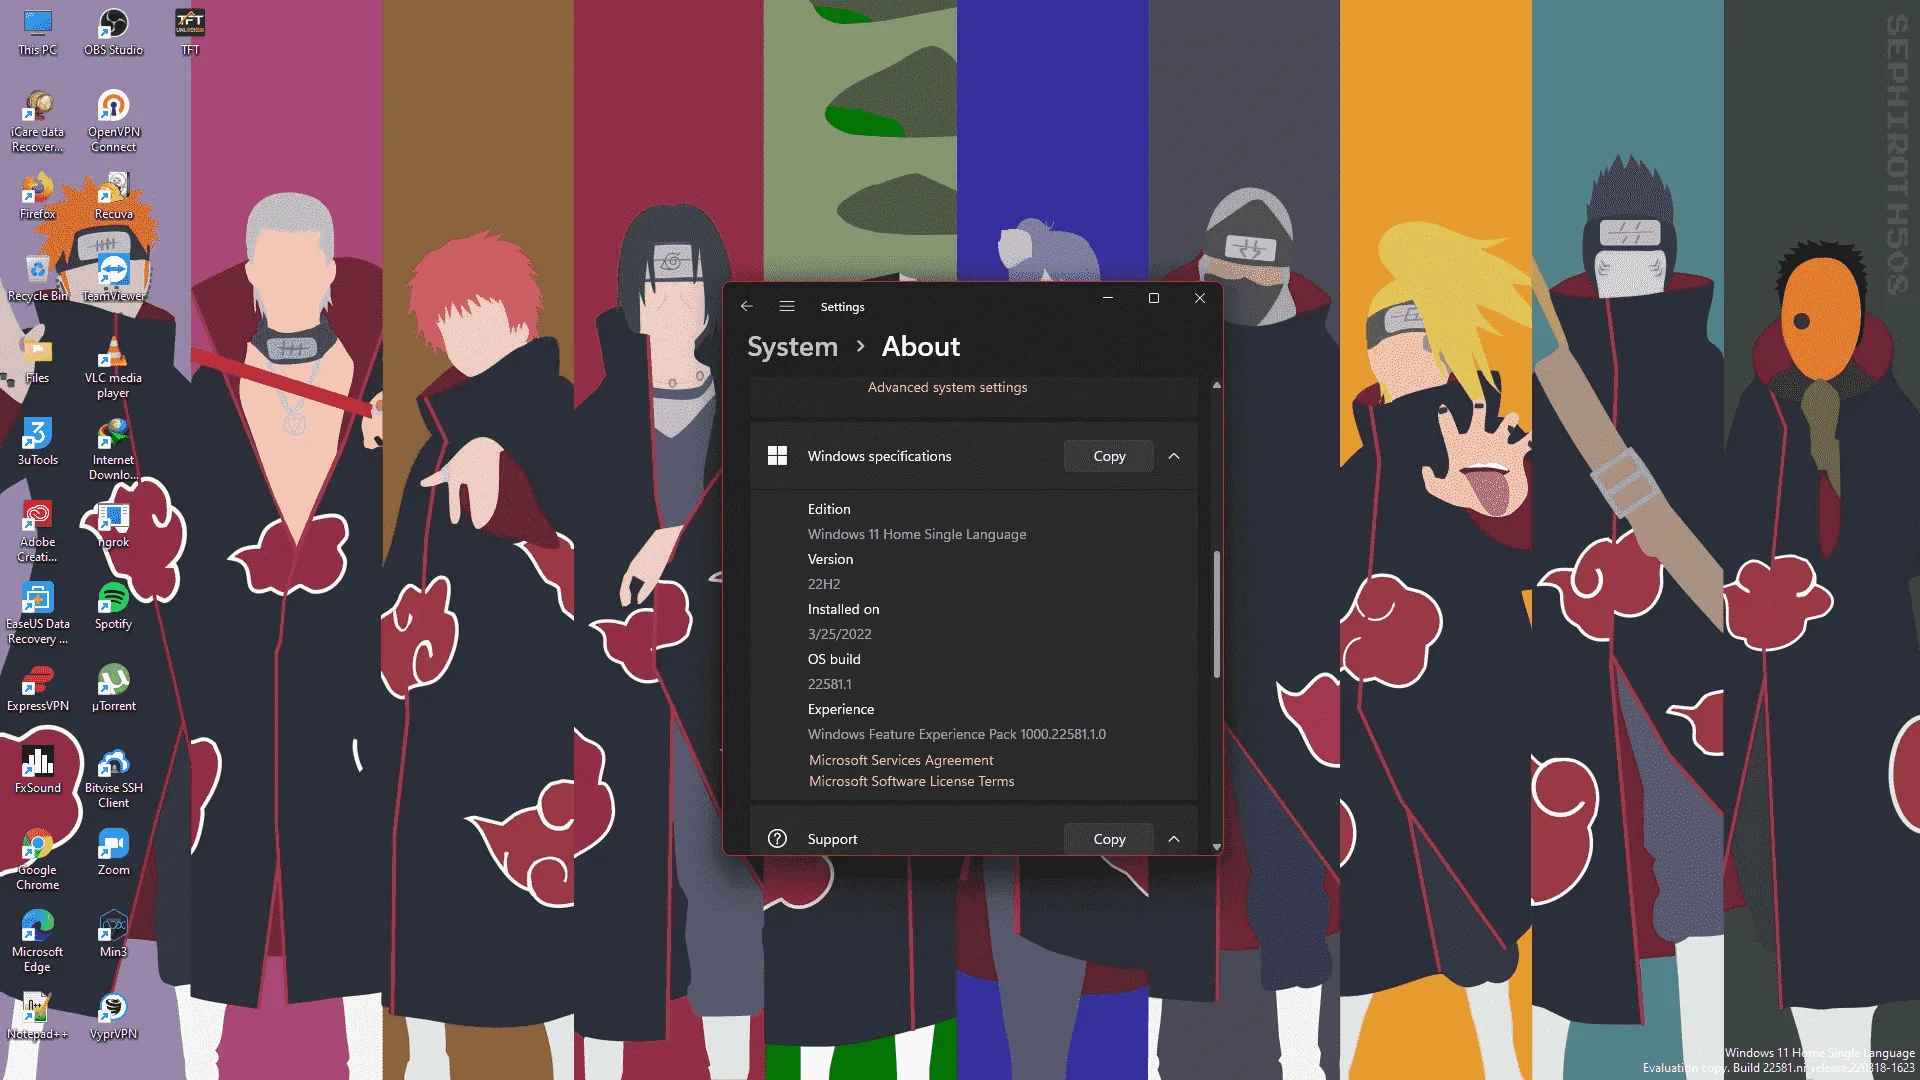The image size is (1920, 1080).
Task: Launch OBS Studio from the desktop
Action: (113, 32)
